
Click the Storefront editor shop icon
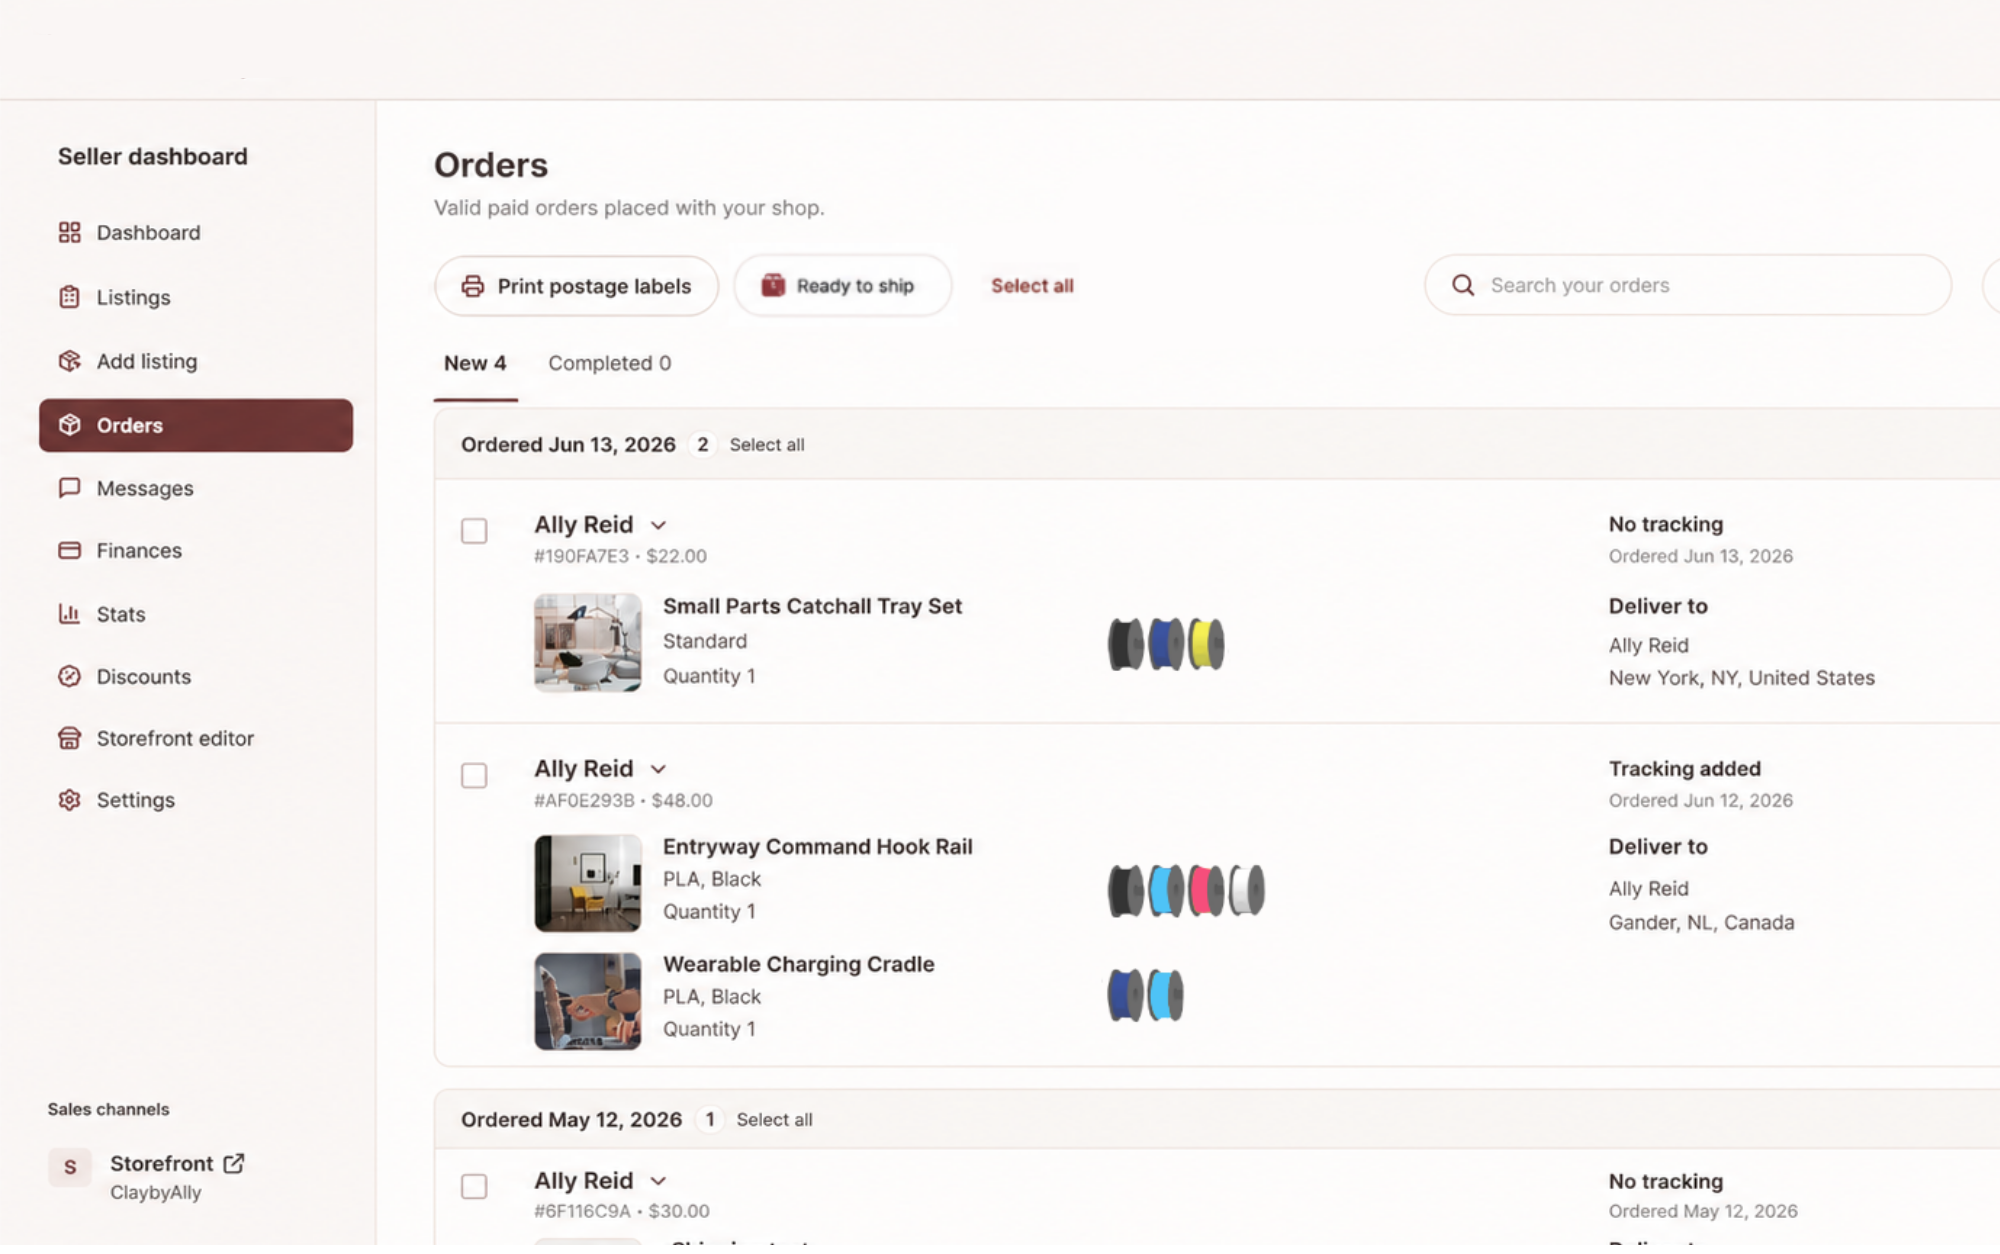coord(69,739)
